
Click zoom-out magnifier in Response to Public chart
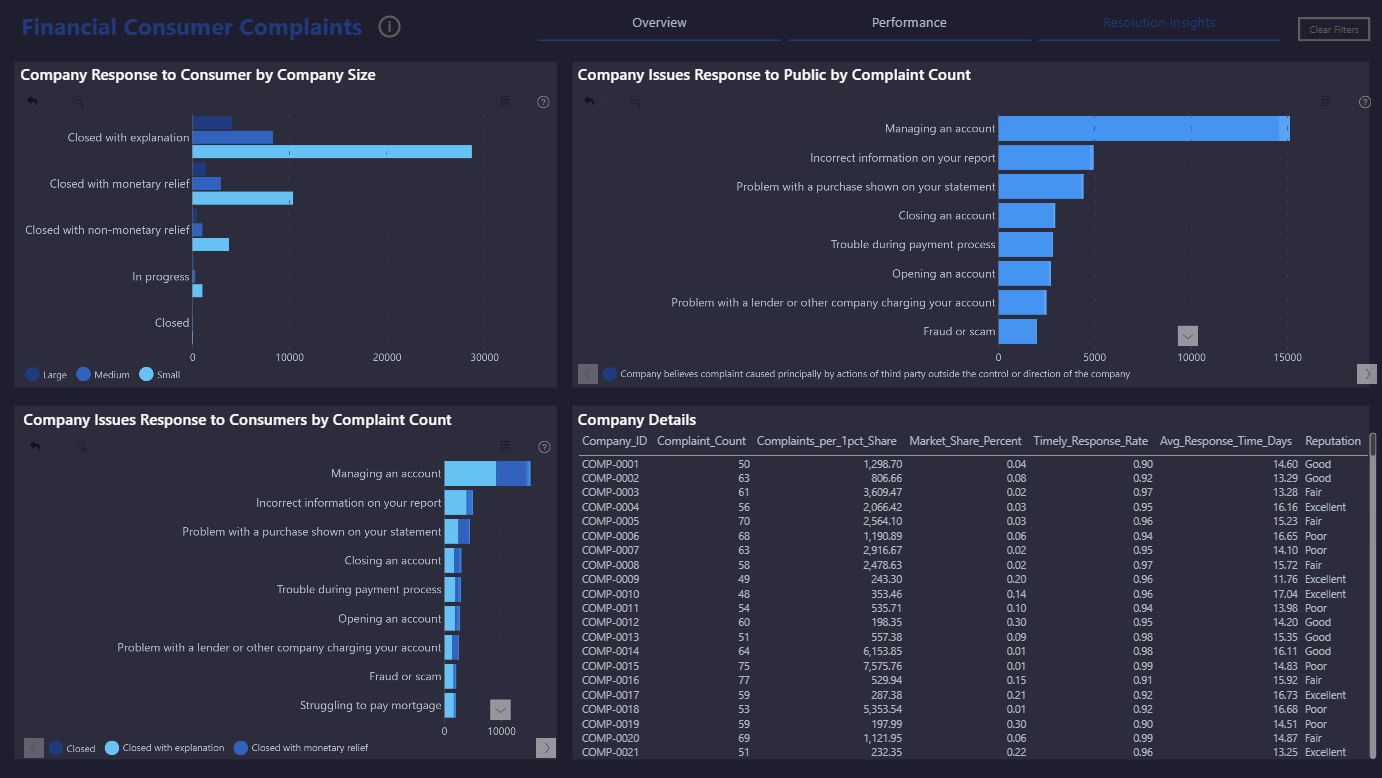click(635, 101)
